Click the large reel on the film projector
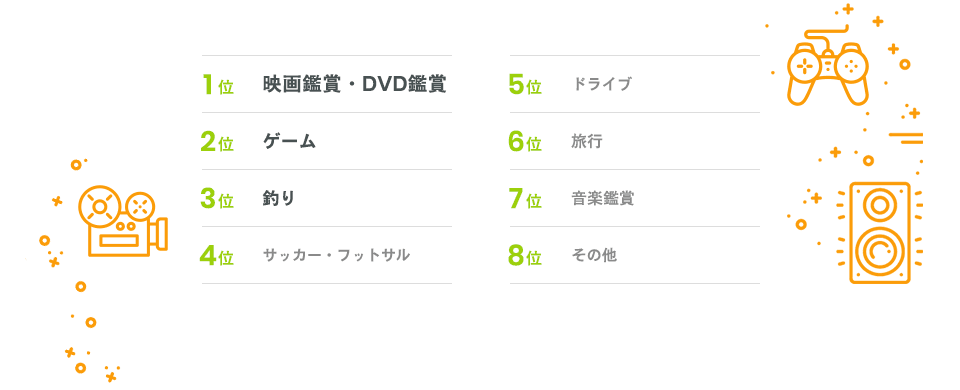Viewport: 960px width, 390px height. 98,205
